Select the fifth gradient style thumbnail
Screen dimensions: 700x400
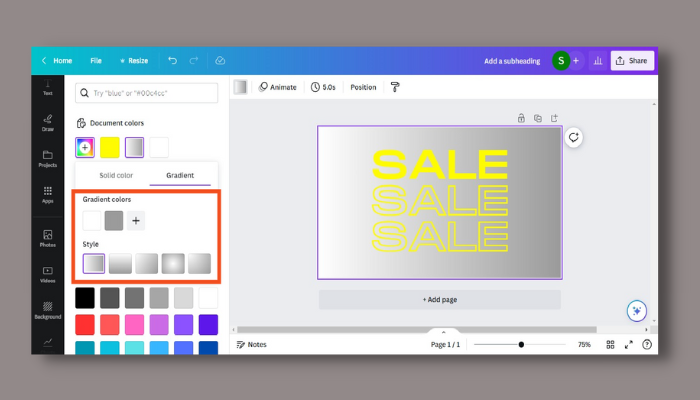(x=199, y=263)
